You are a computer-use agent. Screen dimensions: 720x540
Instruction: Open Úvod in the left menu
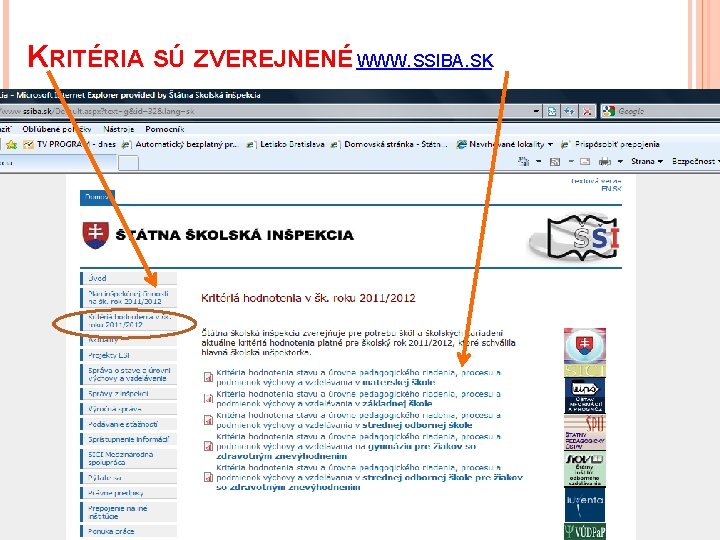pyautogui.click(x=129, y=278)
